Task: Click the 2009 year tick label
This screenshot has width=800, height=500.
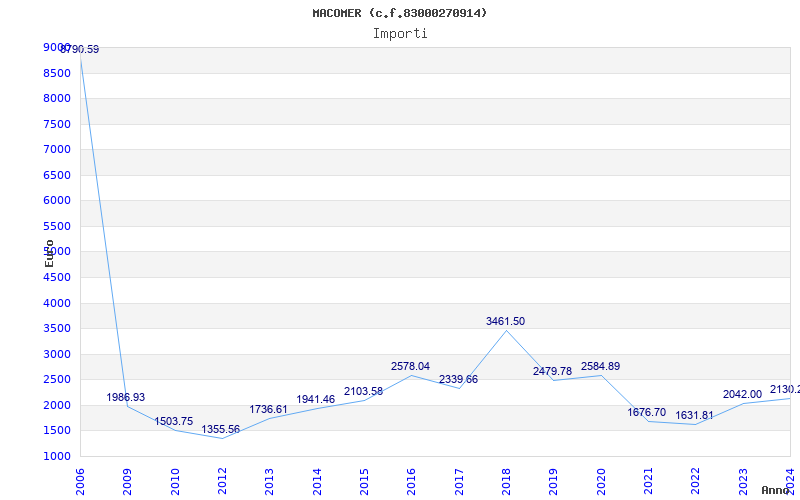Action: [128, 482]
